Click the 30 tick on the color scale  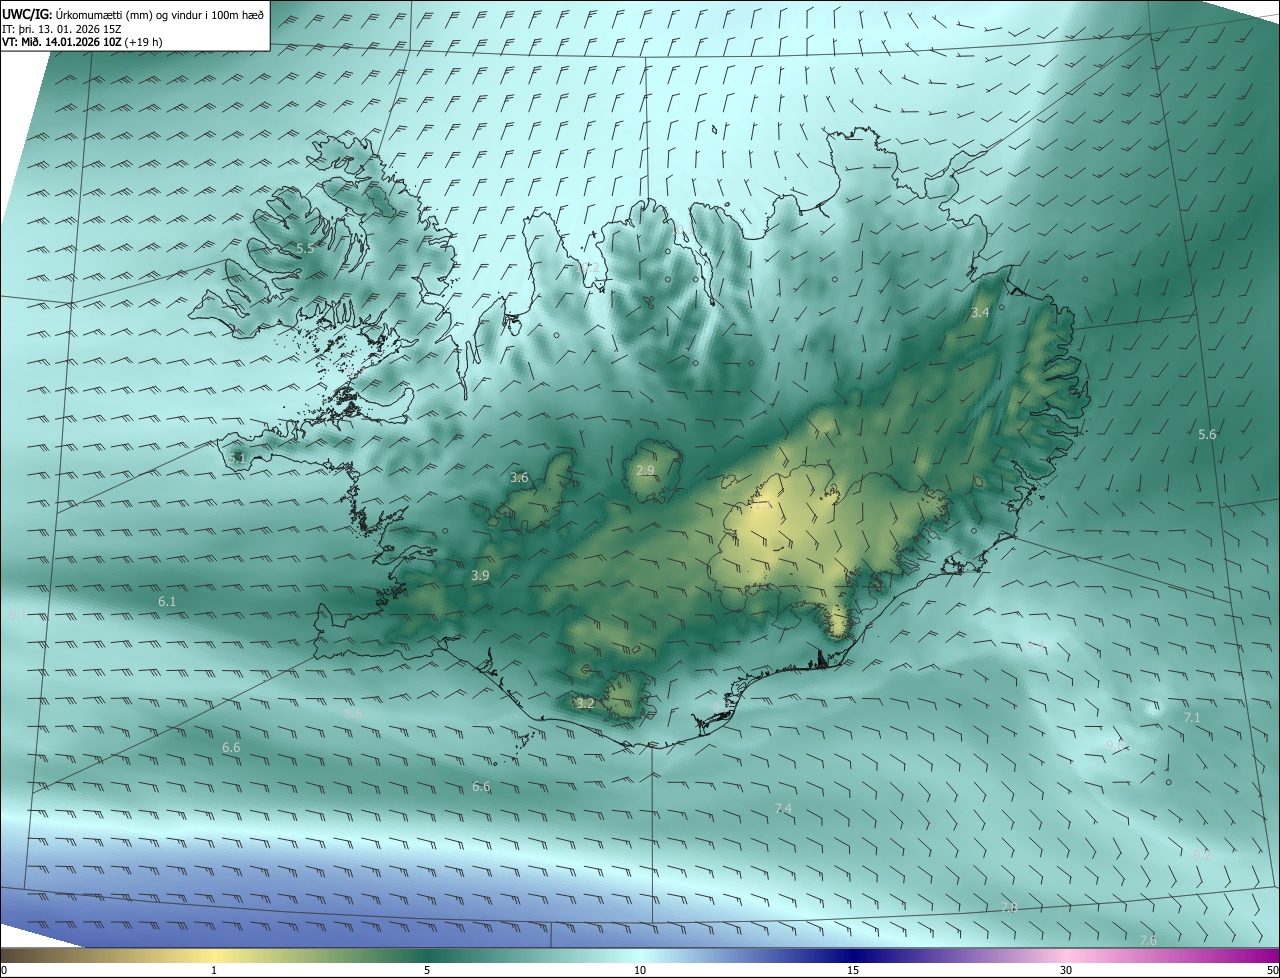[1066, 970]
